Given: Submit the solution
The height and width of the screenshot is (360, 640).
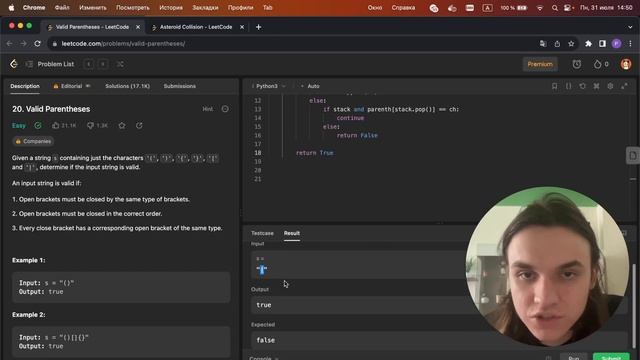Looking at the screenshot, I should click(611, 357).
